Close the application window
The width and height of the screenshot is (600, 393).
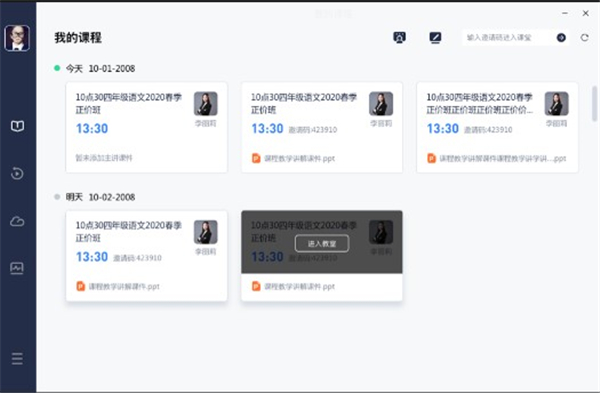tap(585, 13)
